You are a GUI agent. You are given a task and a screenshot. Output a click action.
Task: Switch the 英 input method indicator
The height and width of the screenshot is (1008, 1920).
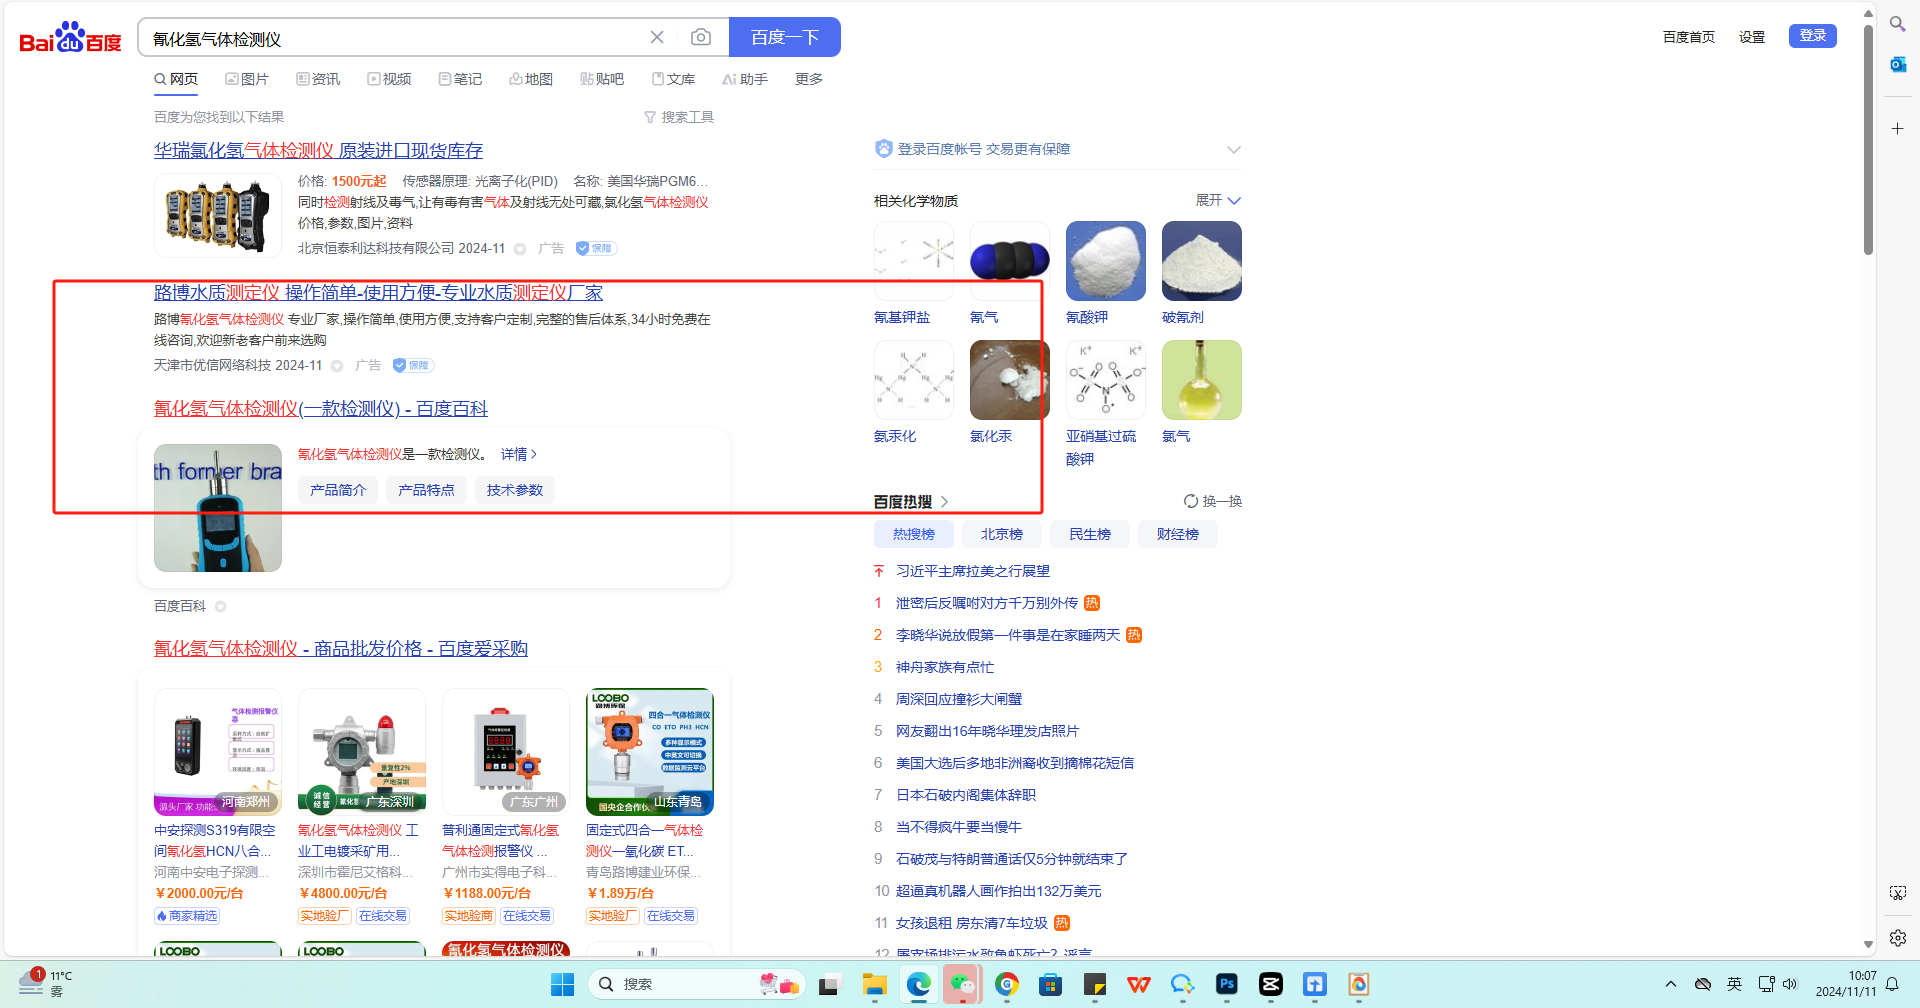1734,984
